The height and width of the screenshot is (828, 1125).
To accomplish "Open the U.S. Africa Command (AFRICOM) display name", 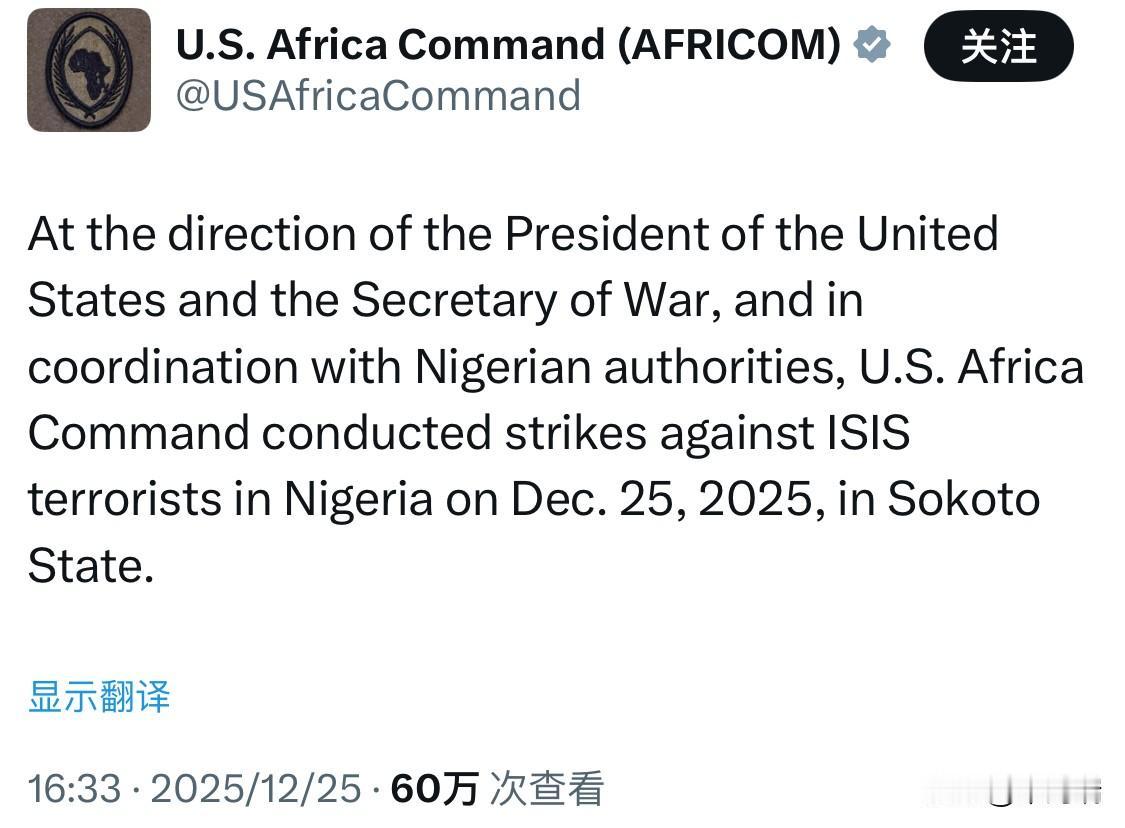I will (508, 45).
